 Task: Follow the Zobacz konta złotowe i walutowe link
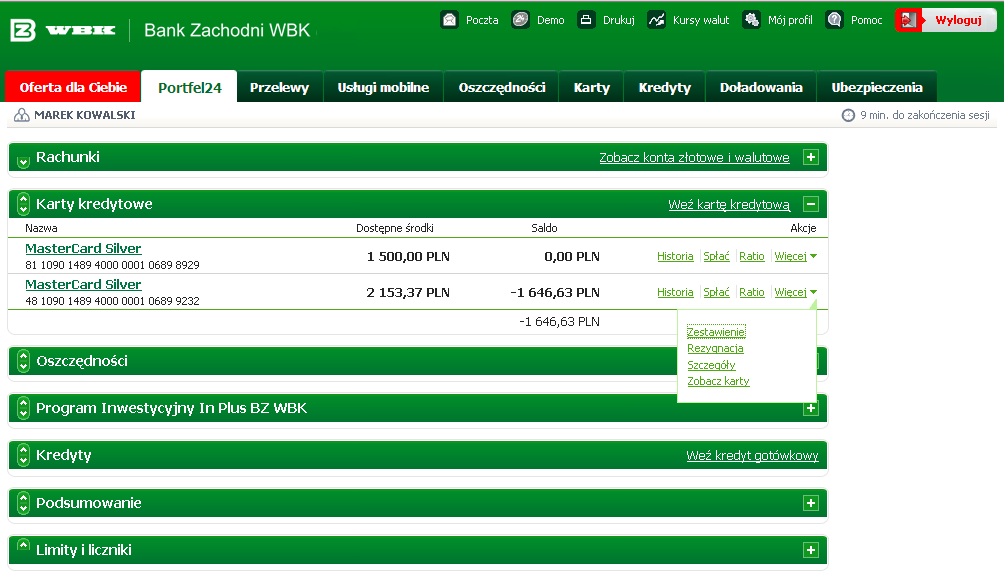click(694, 157)
